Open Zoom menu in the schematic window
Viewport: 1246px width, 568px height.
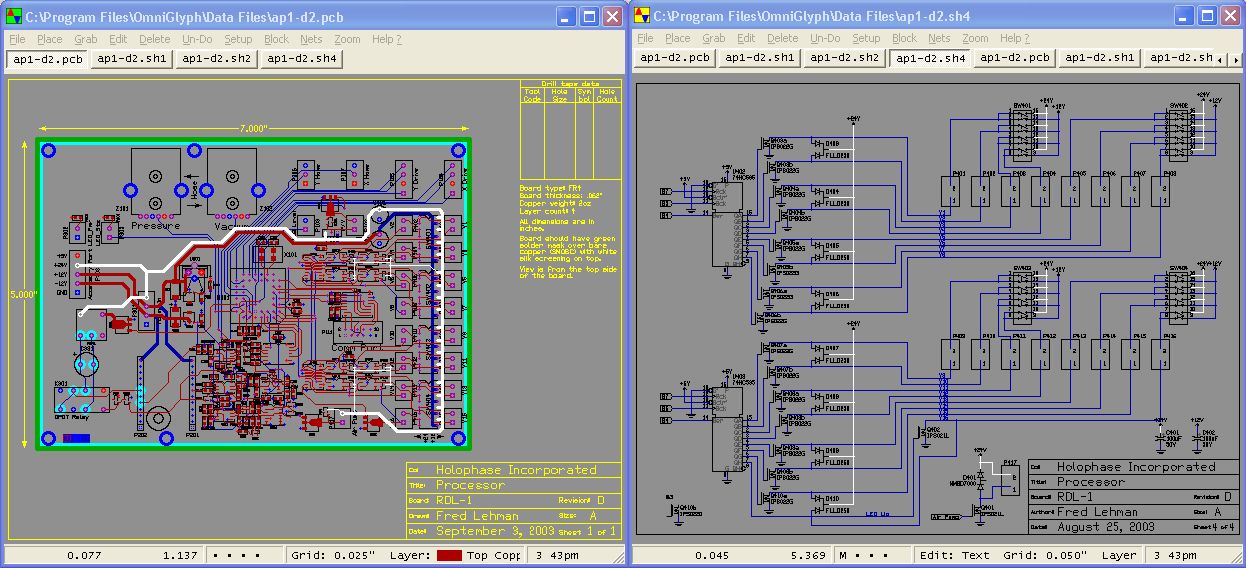coord(975,39)
